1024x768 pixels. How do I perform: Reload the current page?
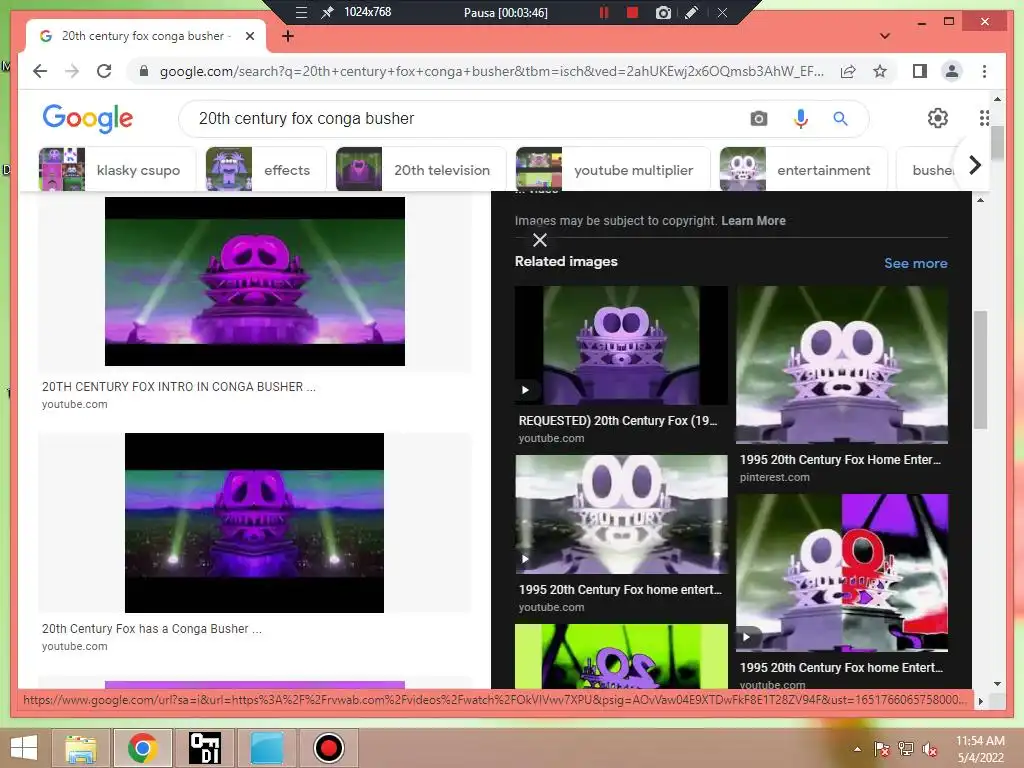[x=104, y=71]
